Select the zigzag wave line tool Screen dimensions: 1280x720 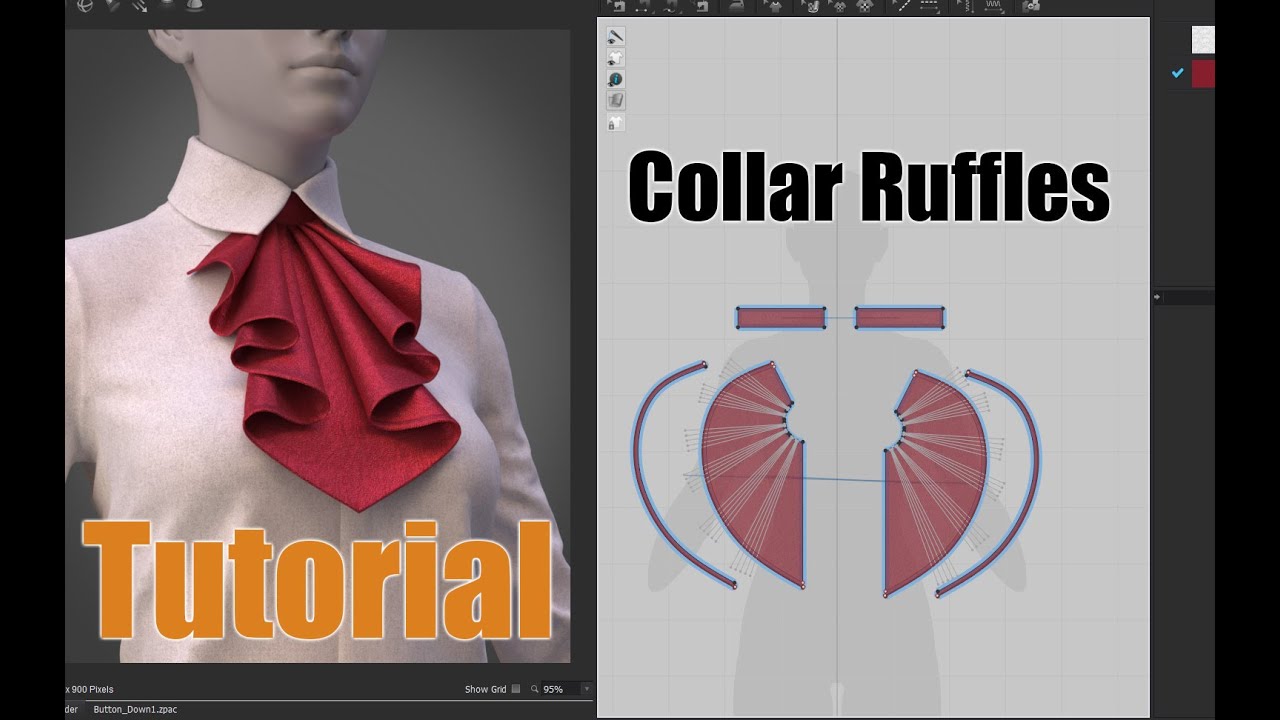(994, 6)
